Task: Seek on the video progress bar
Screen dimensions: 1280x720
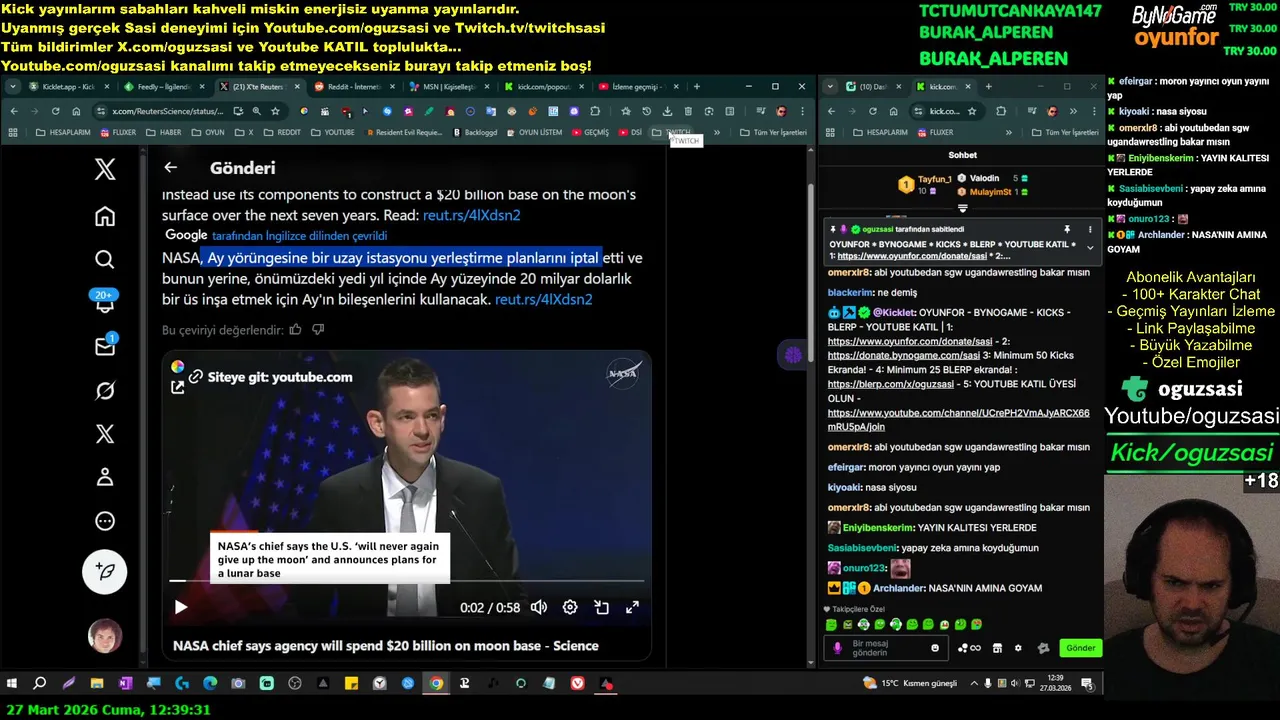Action: click(x=407, y=580)
